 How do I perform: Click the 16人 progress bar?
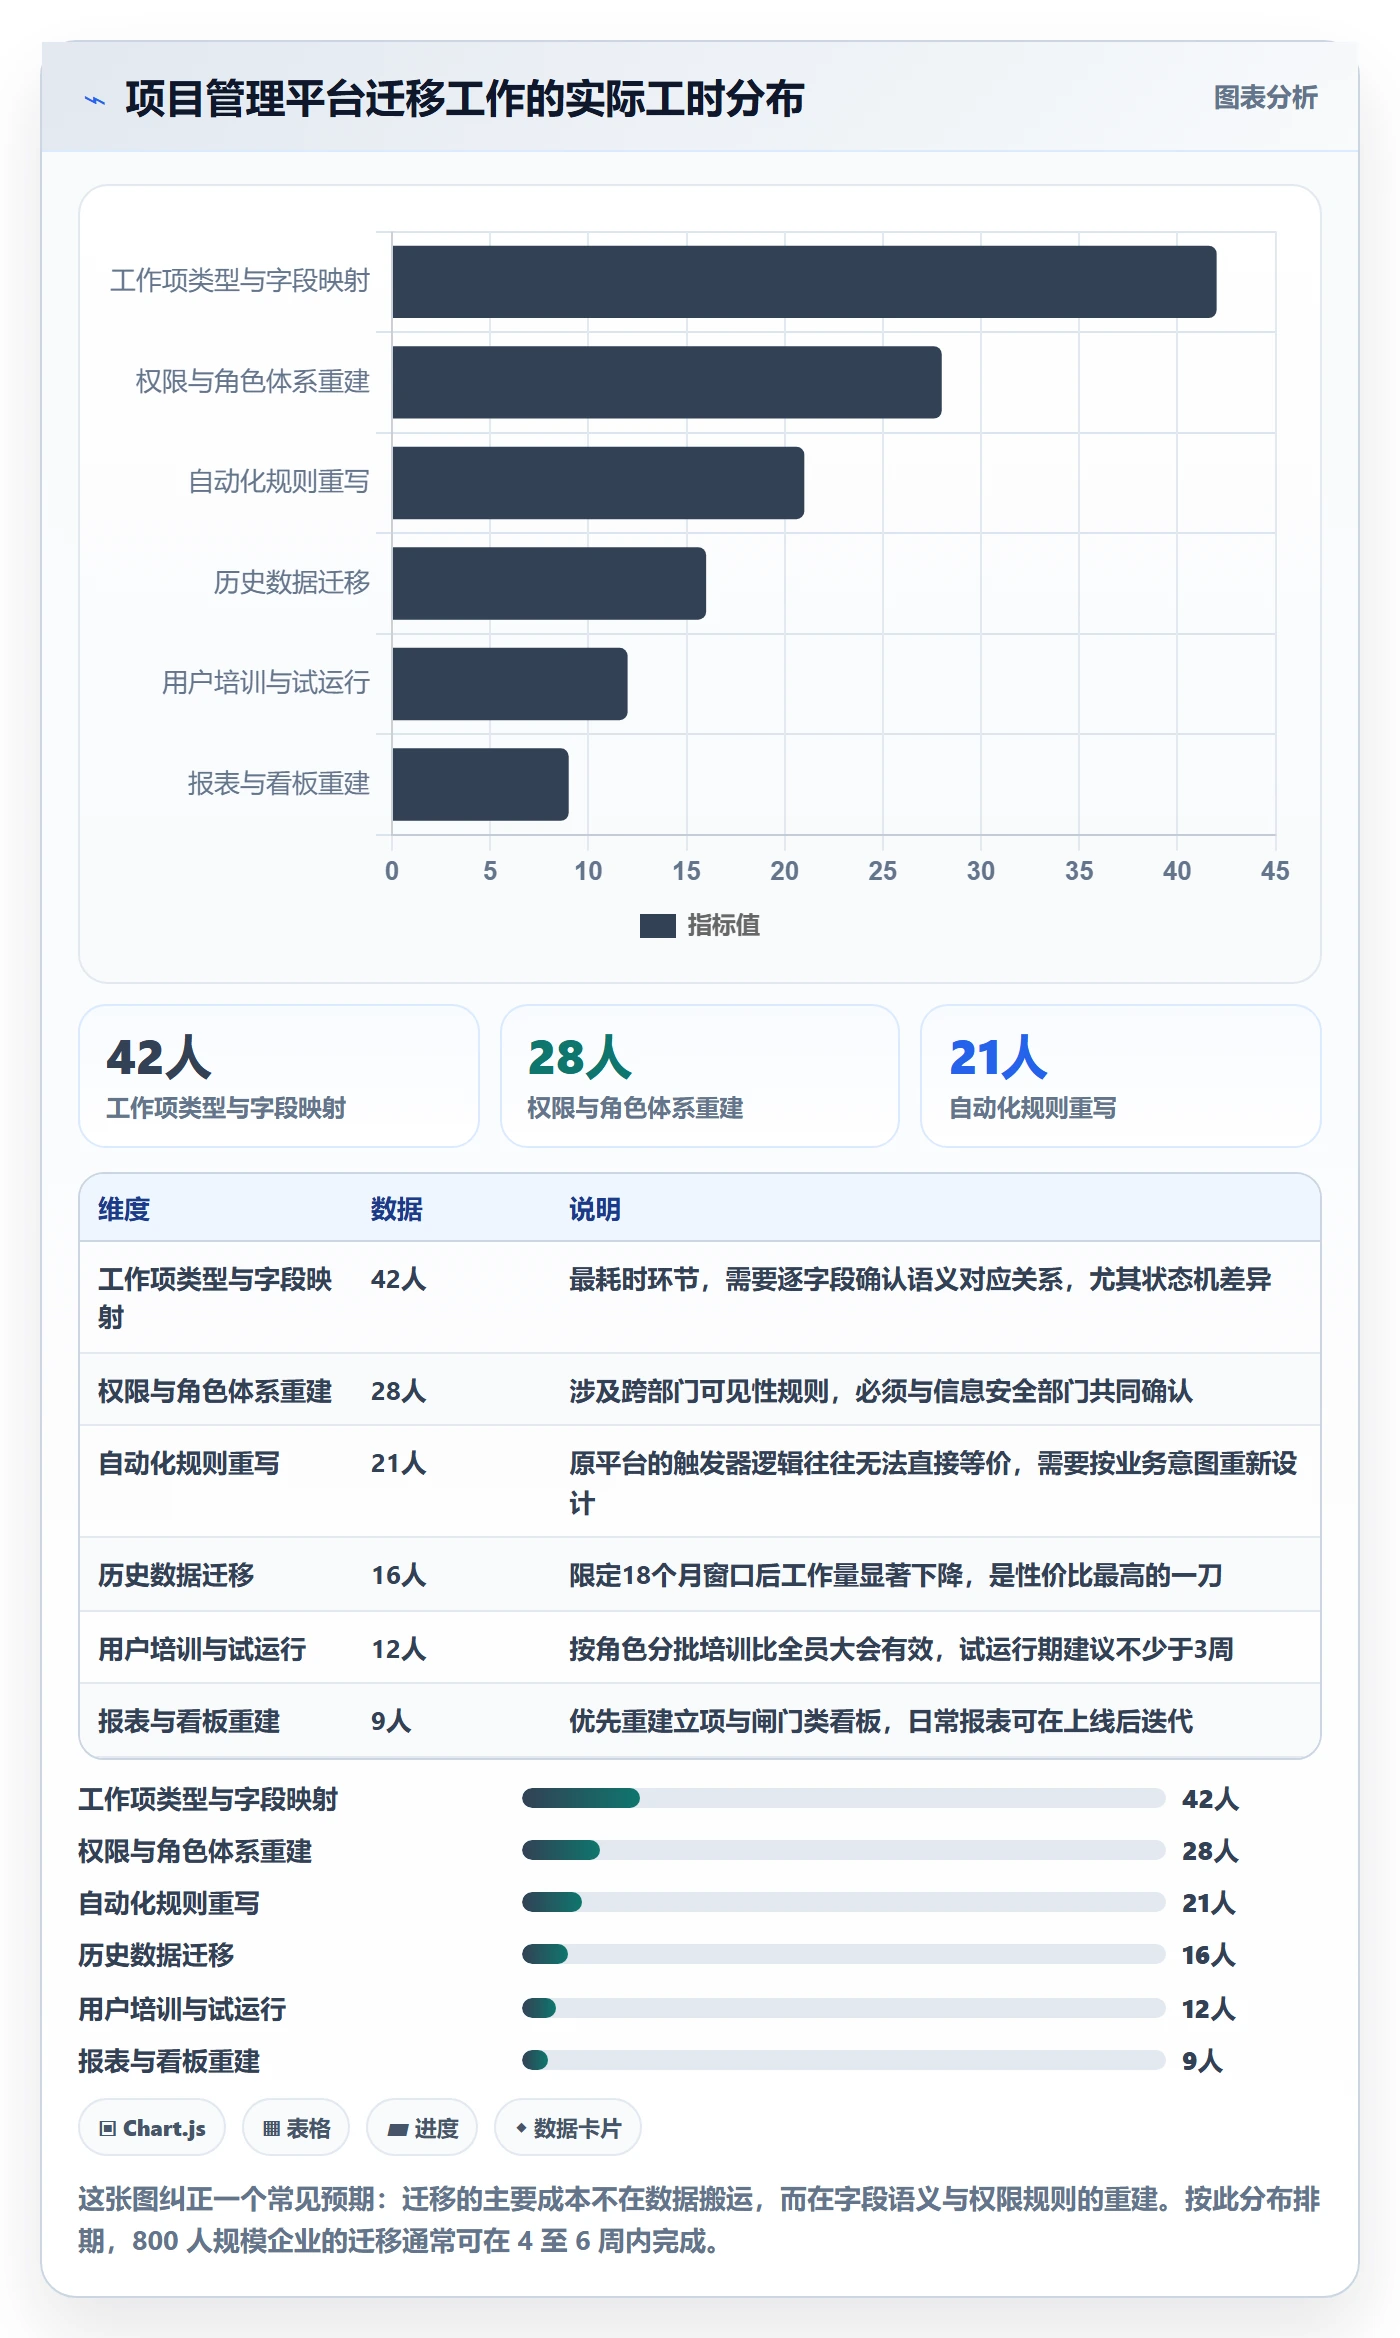[x=844, y=1954]
